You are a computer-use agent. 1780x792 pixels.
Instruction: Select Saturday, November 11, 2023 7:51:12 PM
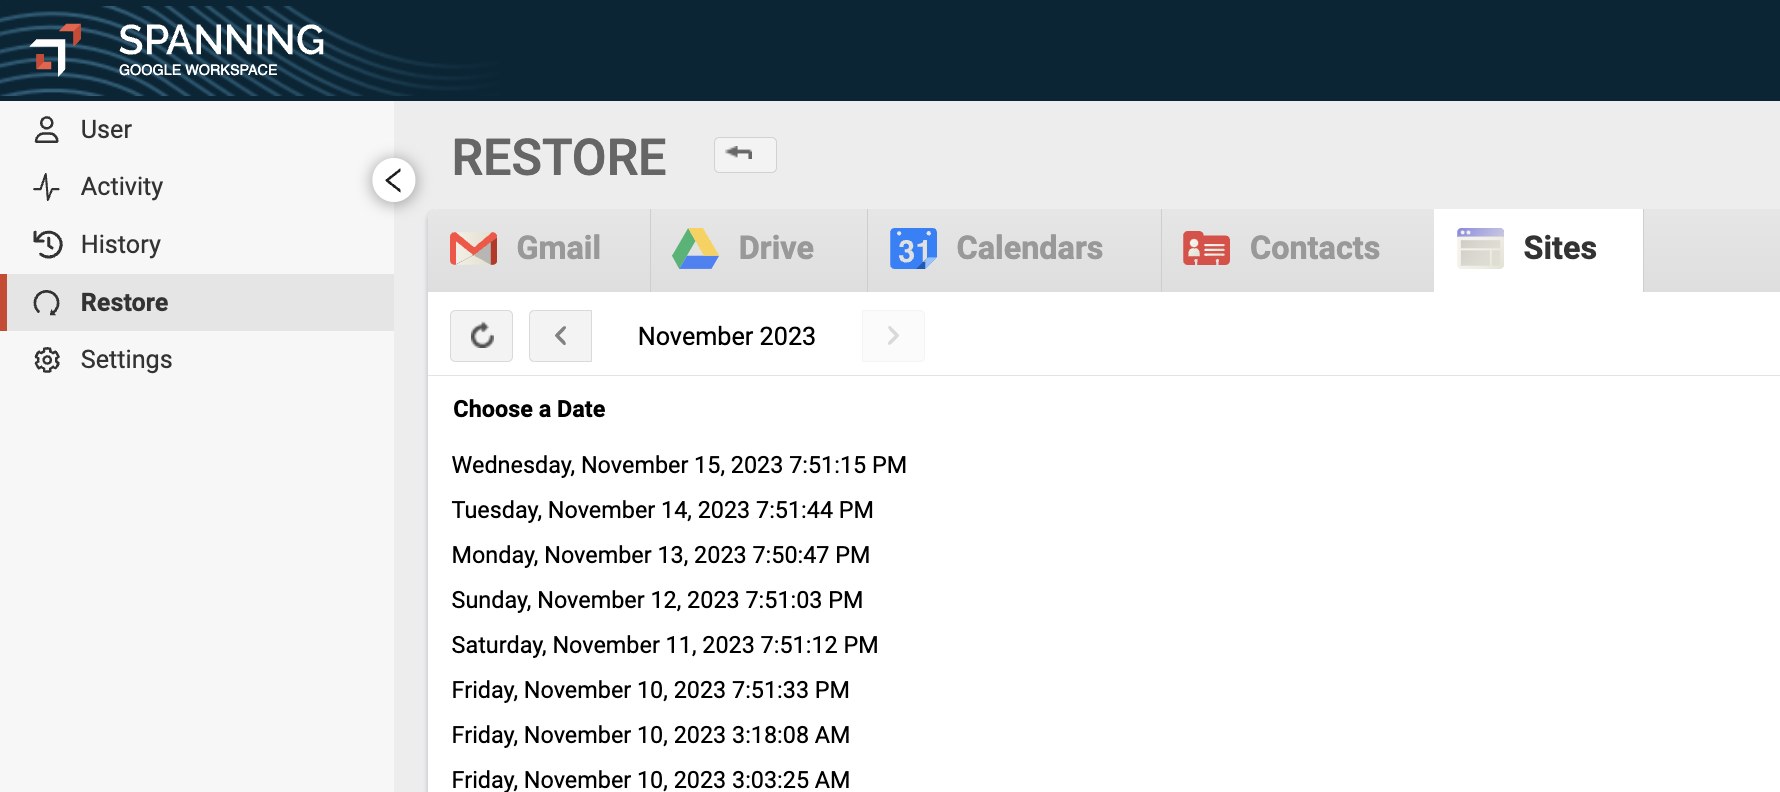coord(665,645)
